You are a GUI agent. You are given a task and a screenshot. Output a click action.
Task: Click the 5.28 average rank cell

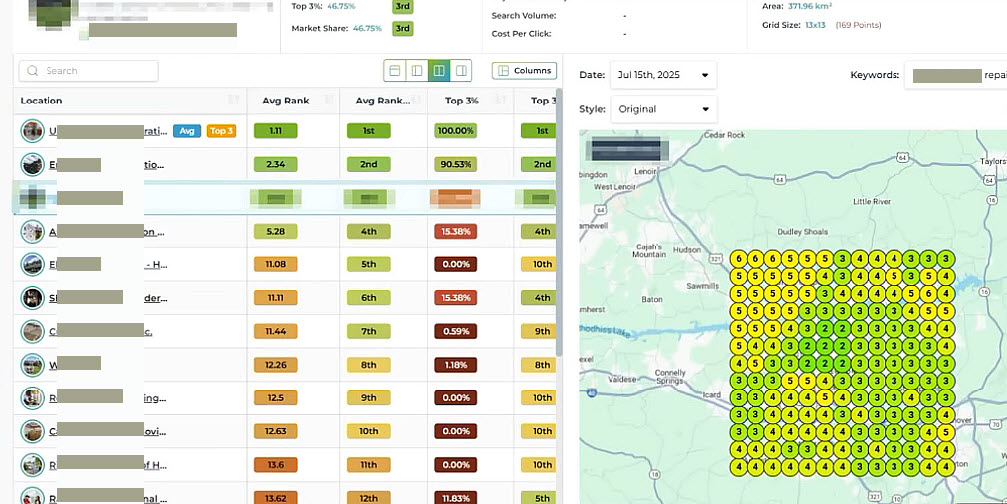point(276,231)
